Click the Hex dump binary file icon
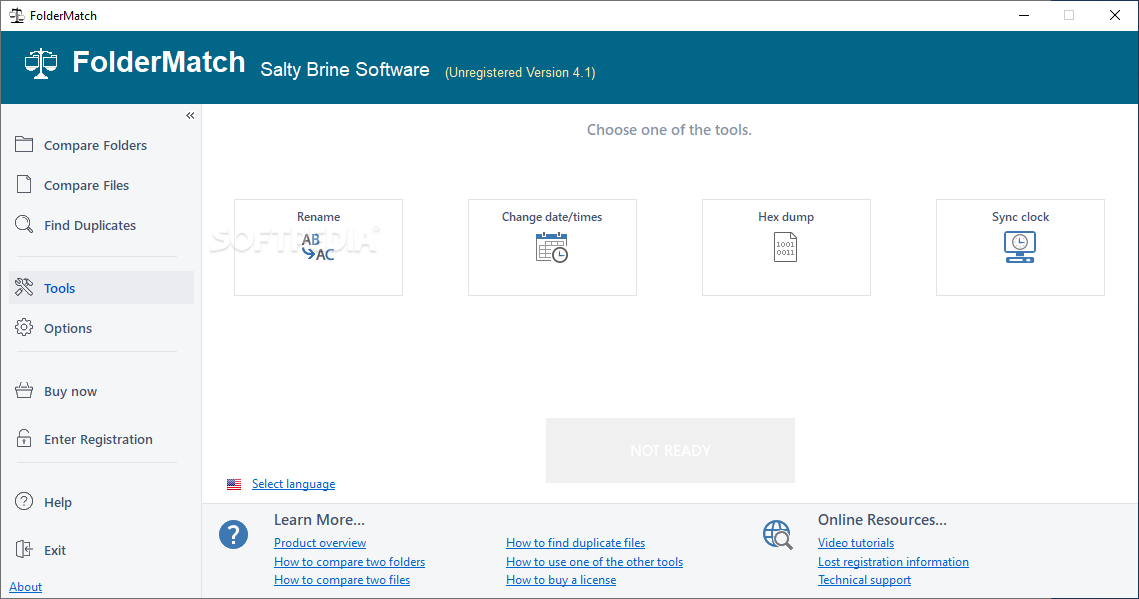This screenshot has width=1139, height=599. point(785,248)
